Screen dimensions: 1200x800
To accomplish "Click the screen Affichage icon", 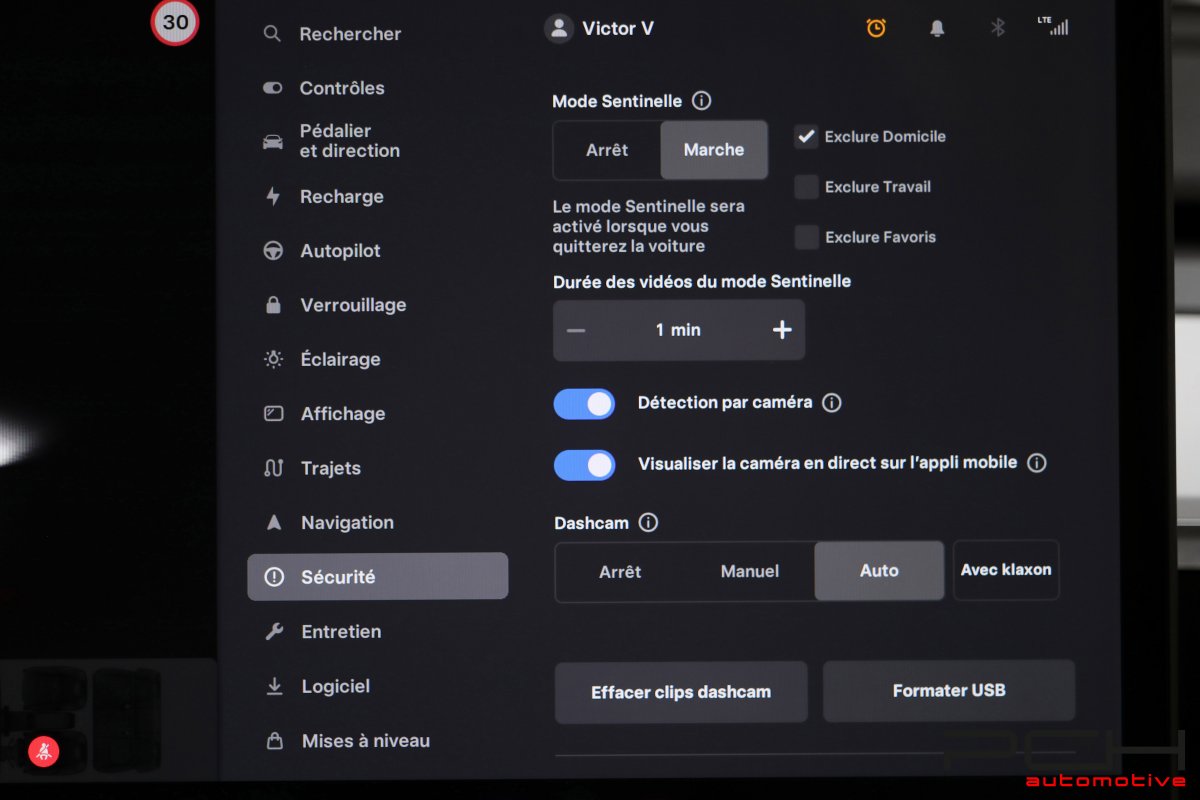I will pos(273,413).
